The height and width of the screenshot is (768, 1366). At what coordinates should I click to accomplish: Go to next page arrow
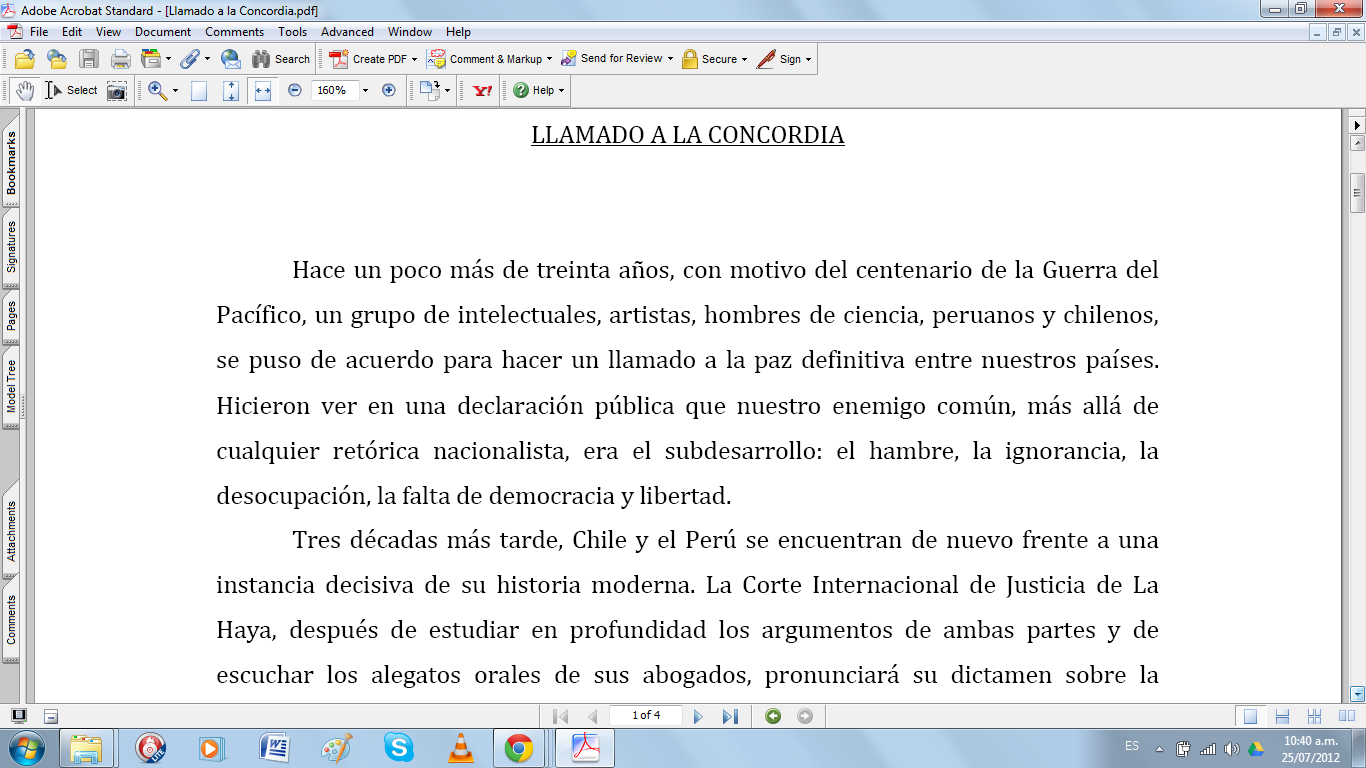[x=698, y=716]
